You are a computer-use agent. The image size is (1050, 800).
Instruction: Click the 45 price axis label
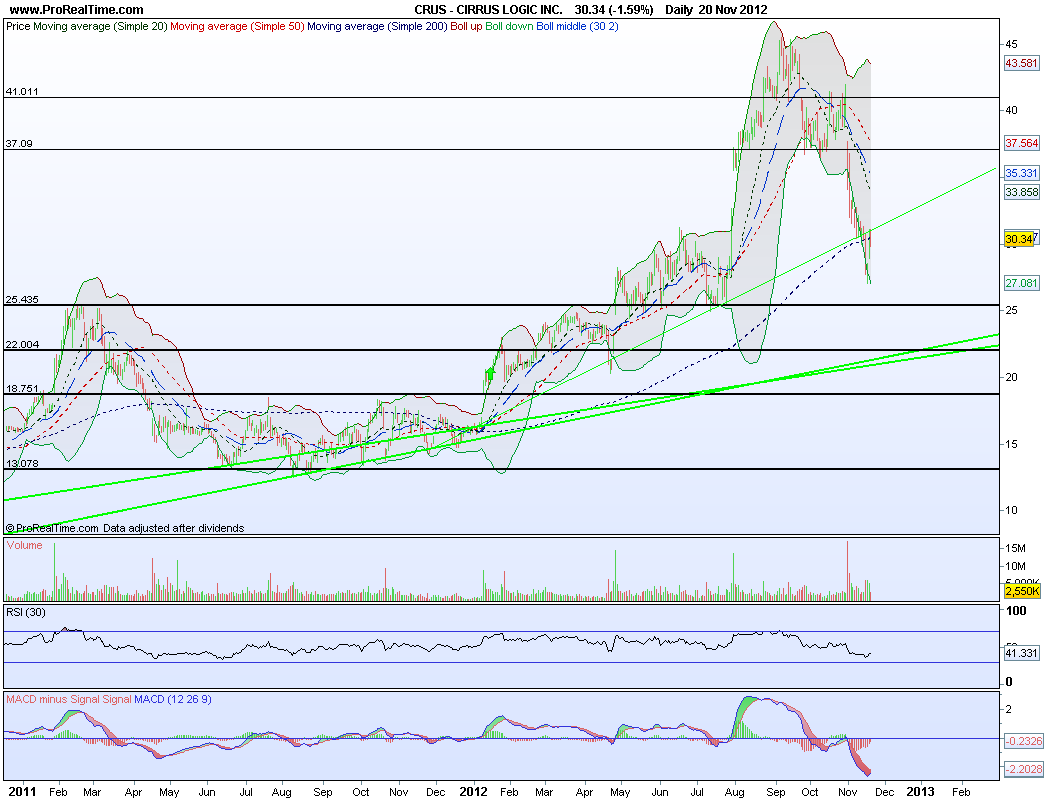pyautogui.click(x=1011, y=44)
